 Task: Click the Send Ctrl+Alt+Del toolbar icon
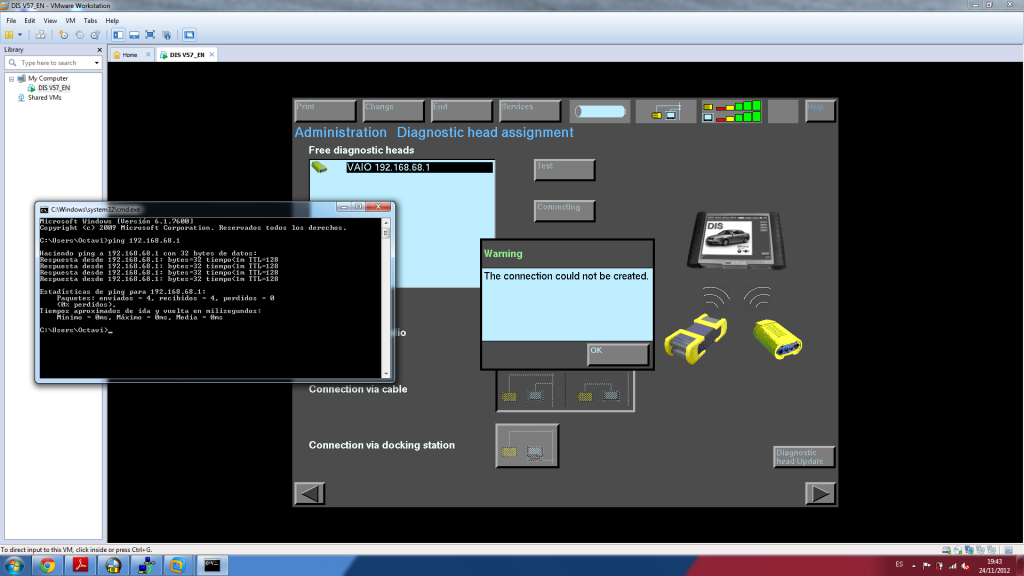40,35
